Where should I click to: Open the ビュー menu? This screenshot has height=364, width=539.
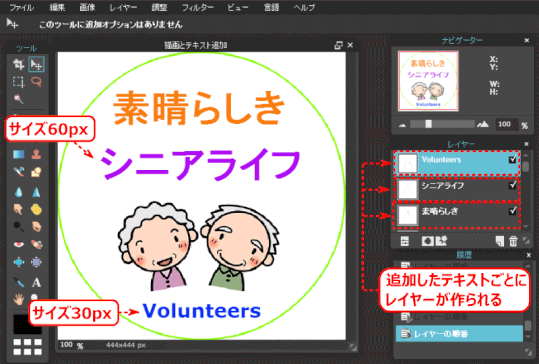click(238, 8)
